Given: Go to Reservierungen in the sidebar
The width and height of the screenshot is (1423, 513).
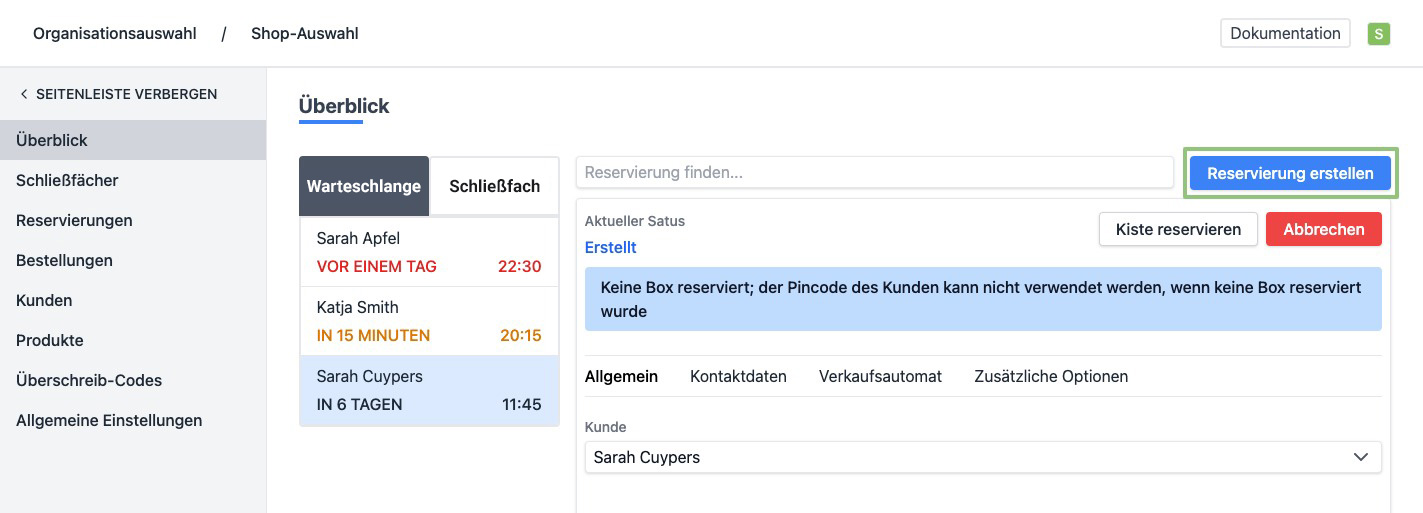Looking at the screenshot, I should [x=74, y=220].
